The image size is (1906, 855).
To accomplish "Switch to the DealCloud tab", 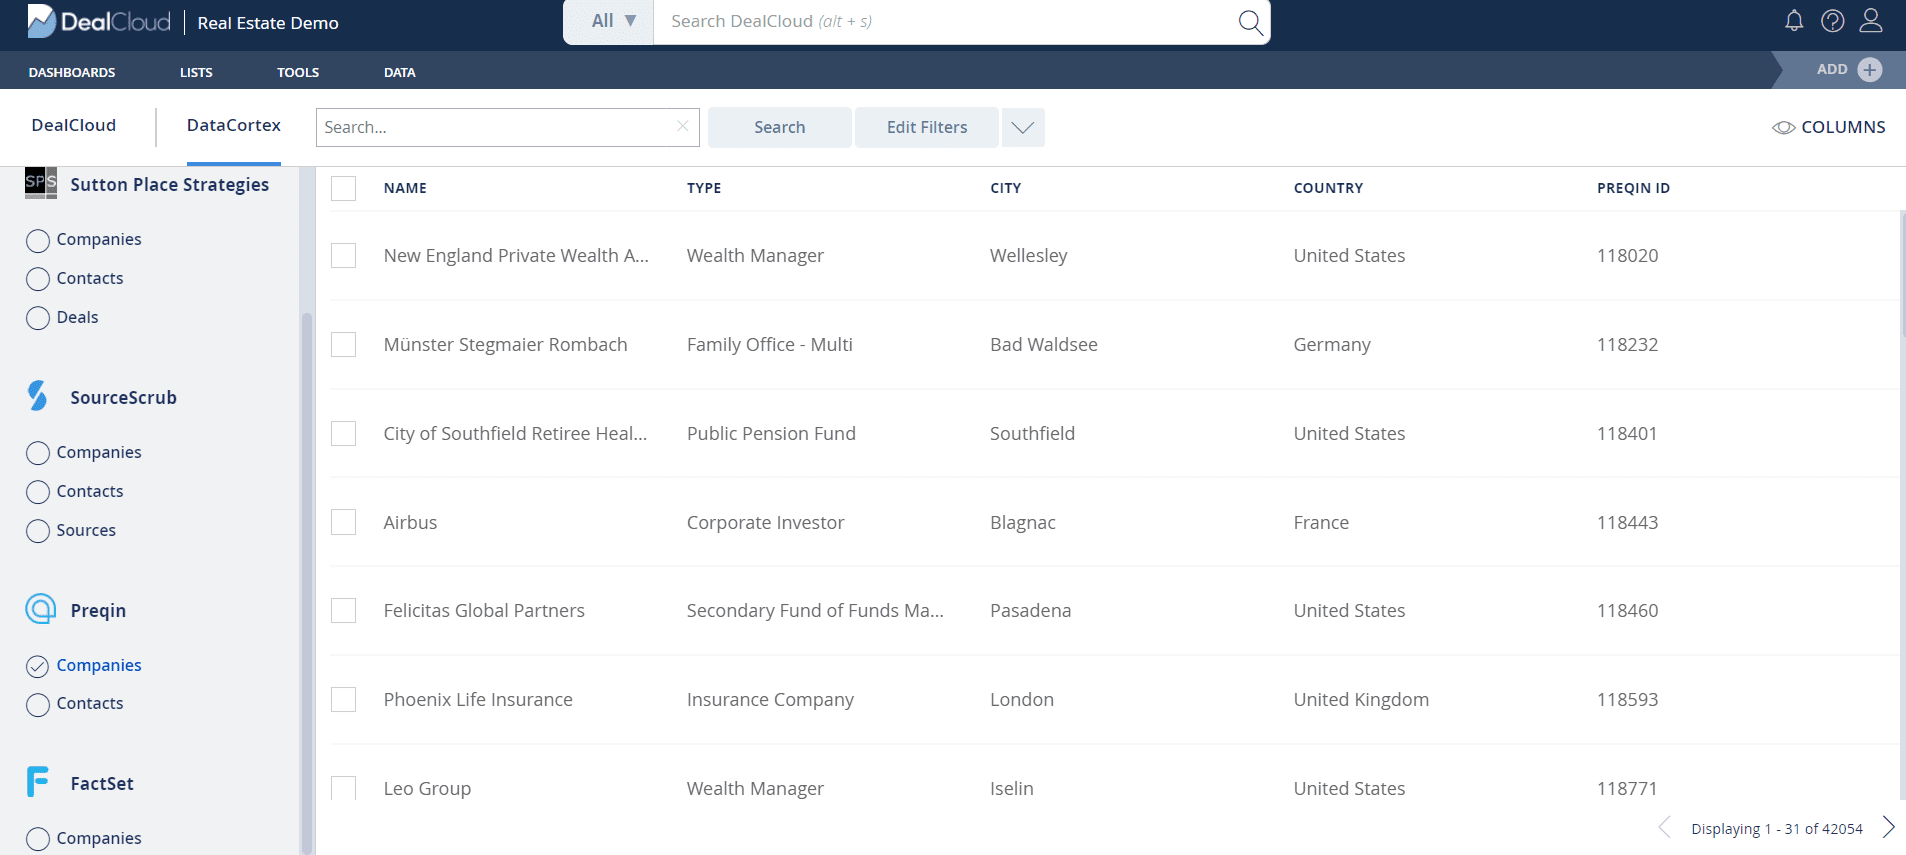I will coord(74,125).
